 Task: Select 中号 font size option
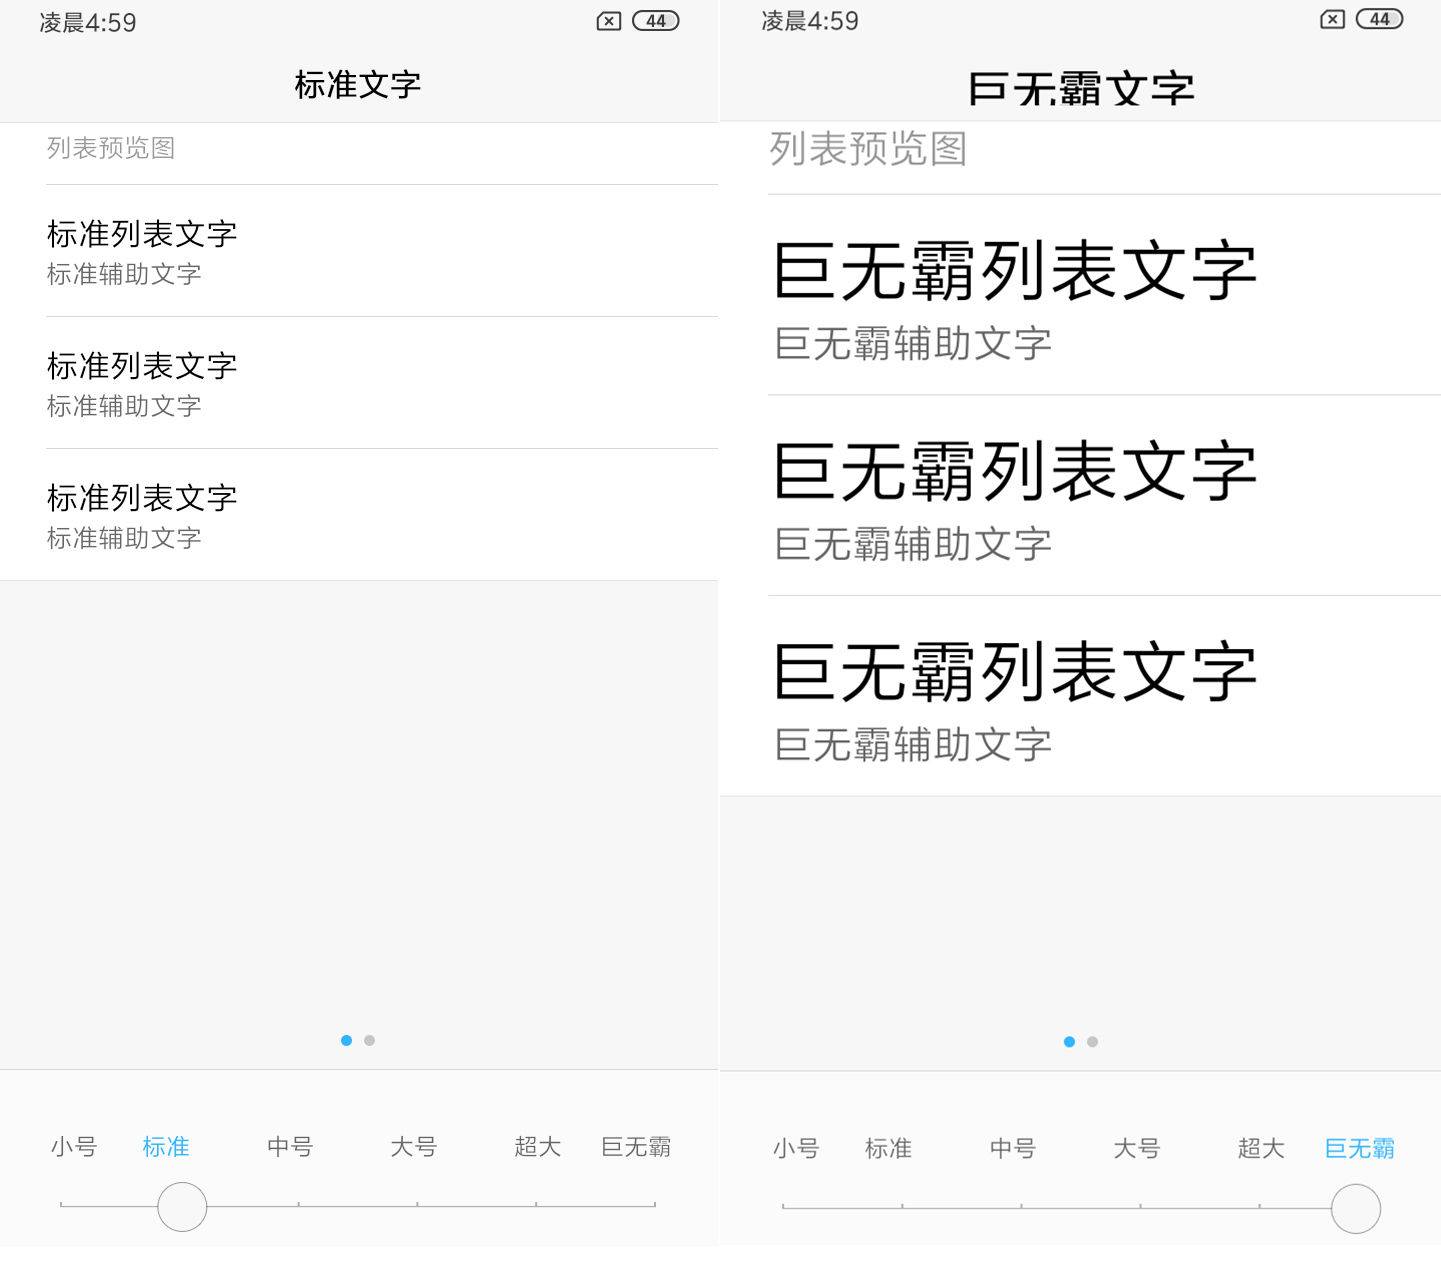(290, 1147)
